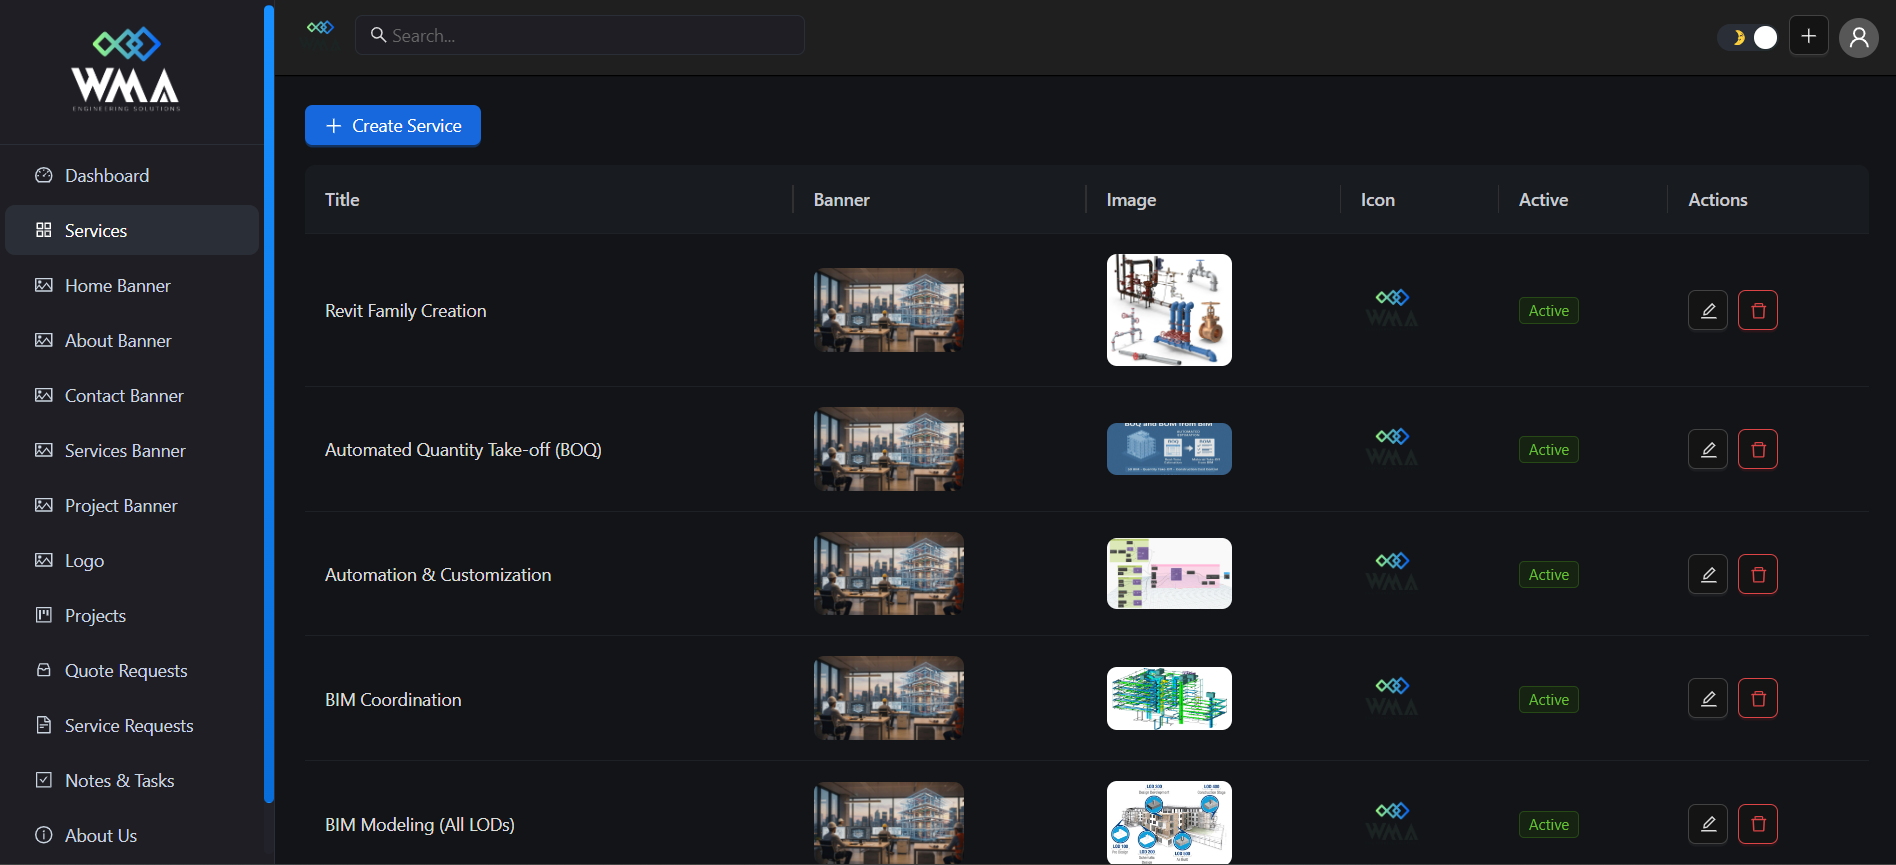Edit the BIM Modeling (All LODs) service

tap(1708, 824)
